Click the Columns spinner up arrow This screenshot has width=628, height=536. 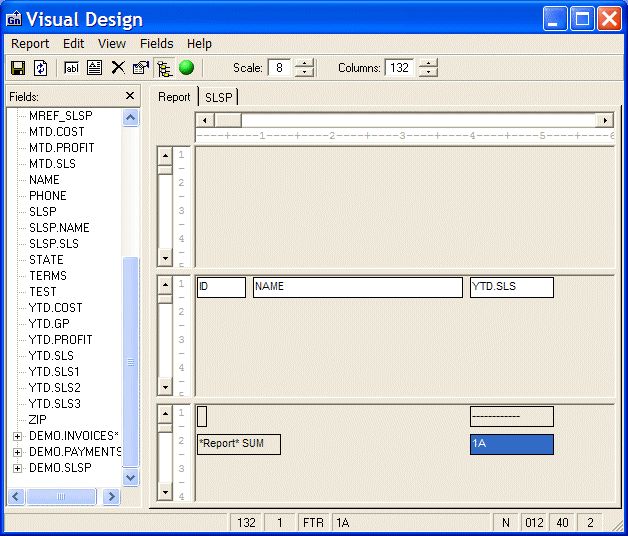(428, 63)
